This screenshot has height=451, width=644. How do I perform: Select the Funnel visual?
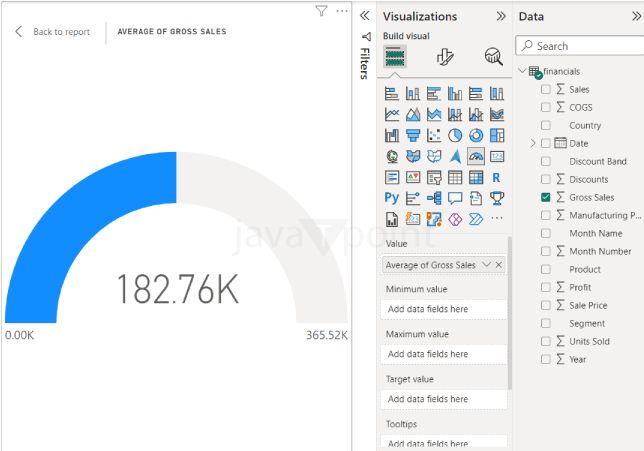coord(413,136)
